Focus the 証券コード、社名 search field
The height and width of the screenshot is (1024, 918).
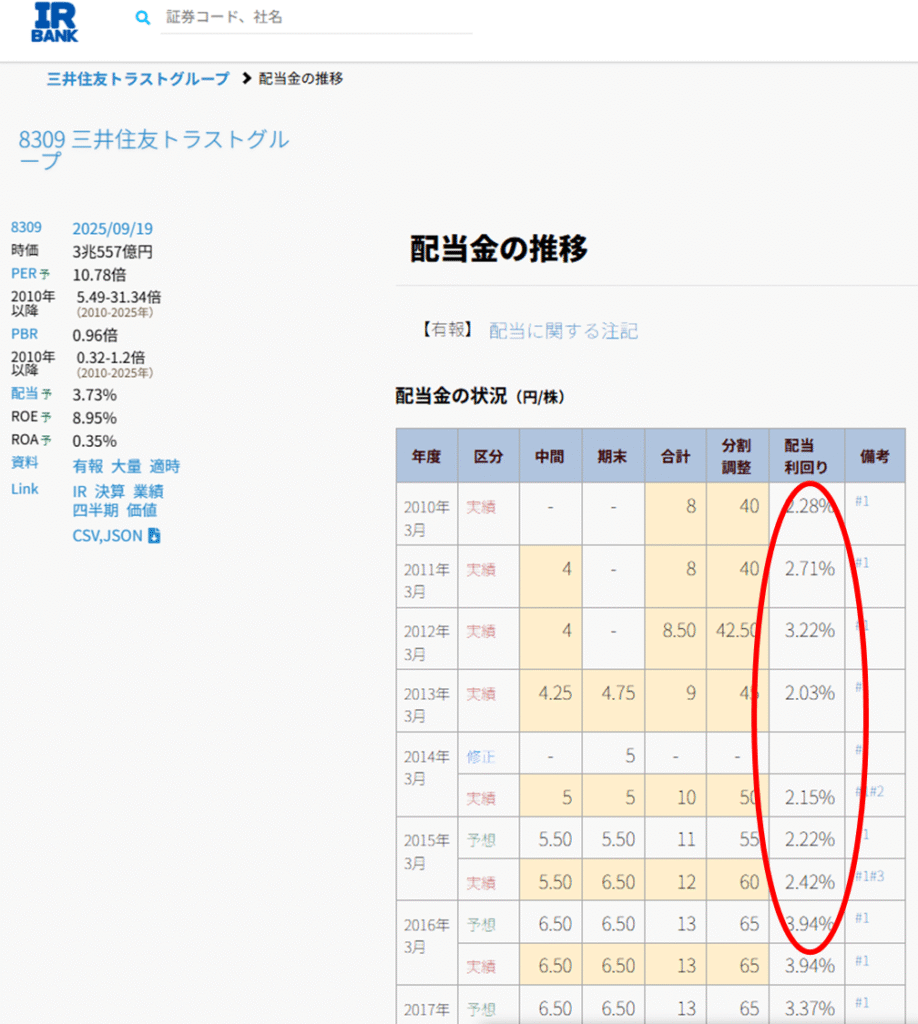(x=315, y=18)
